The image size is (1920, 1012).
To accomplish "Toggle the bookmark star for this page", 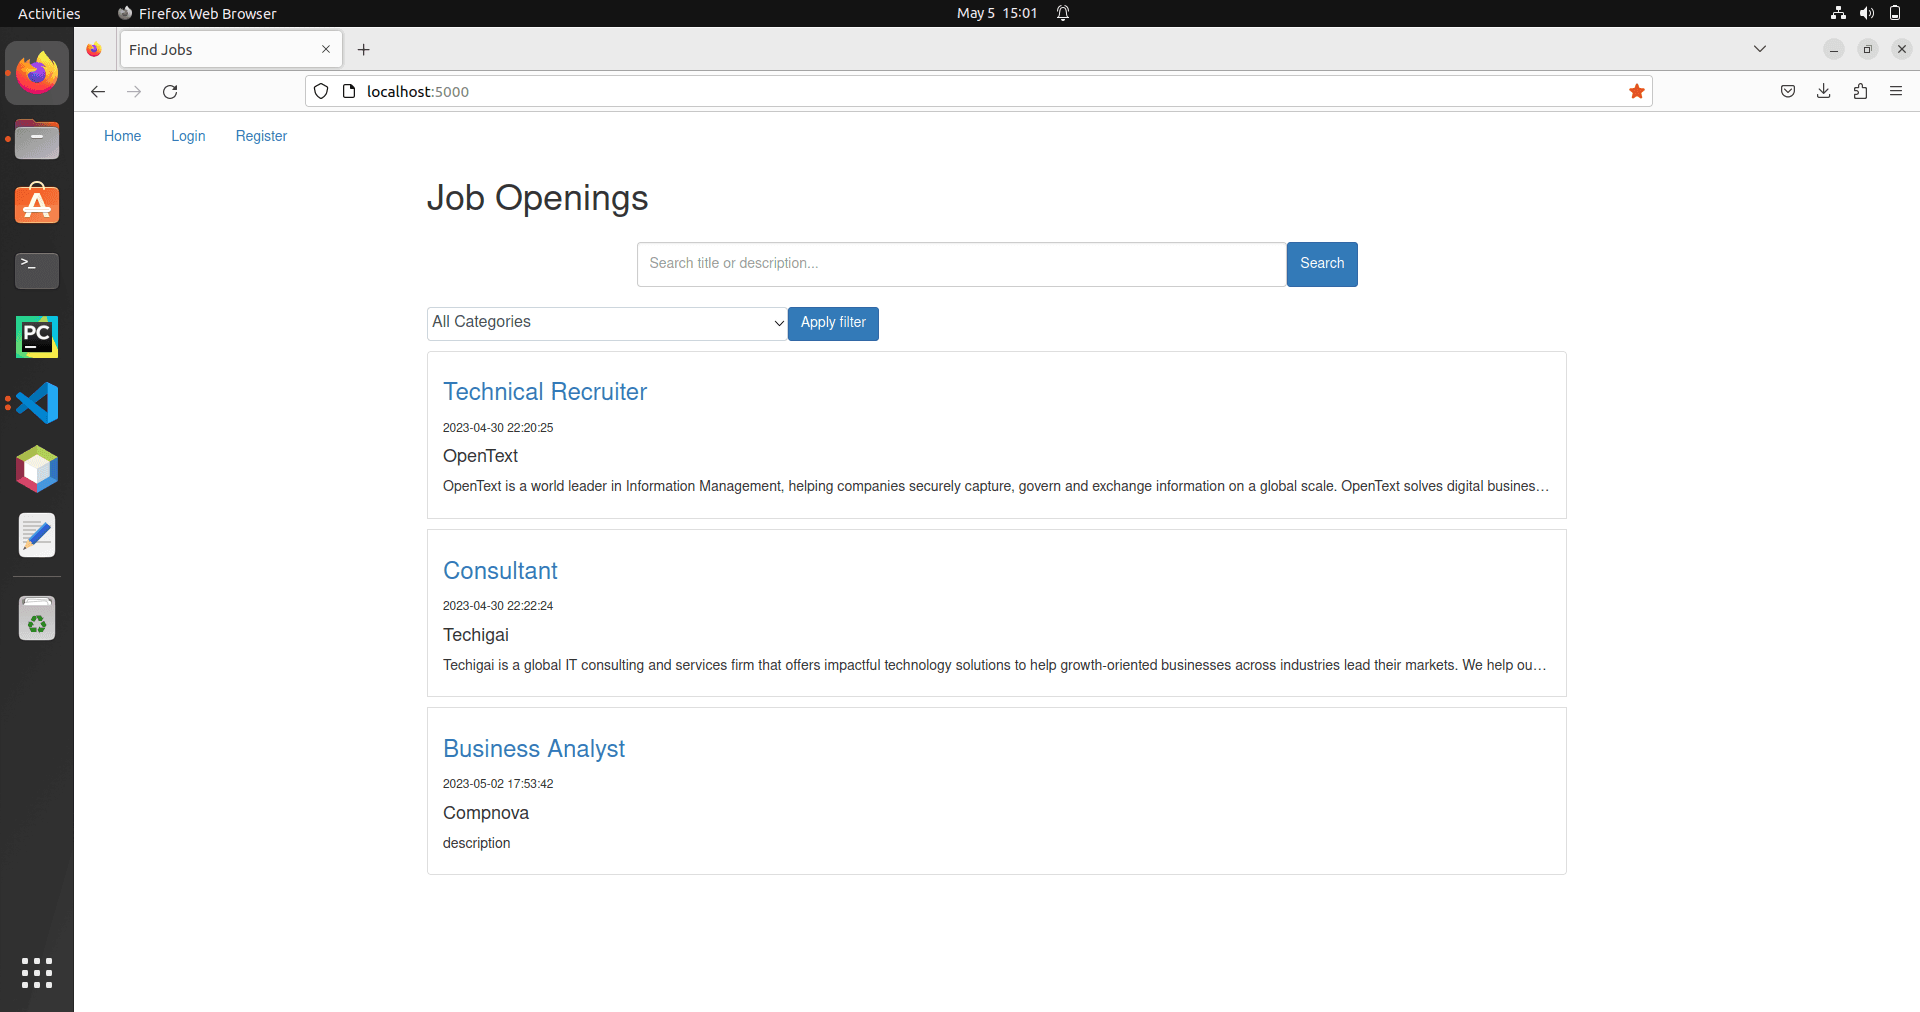I will (1636, 91).
